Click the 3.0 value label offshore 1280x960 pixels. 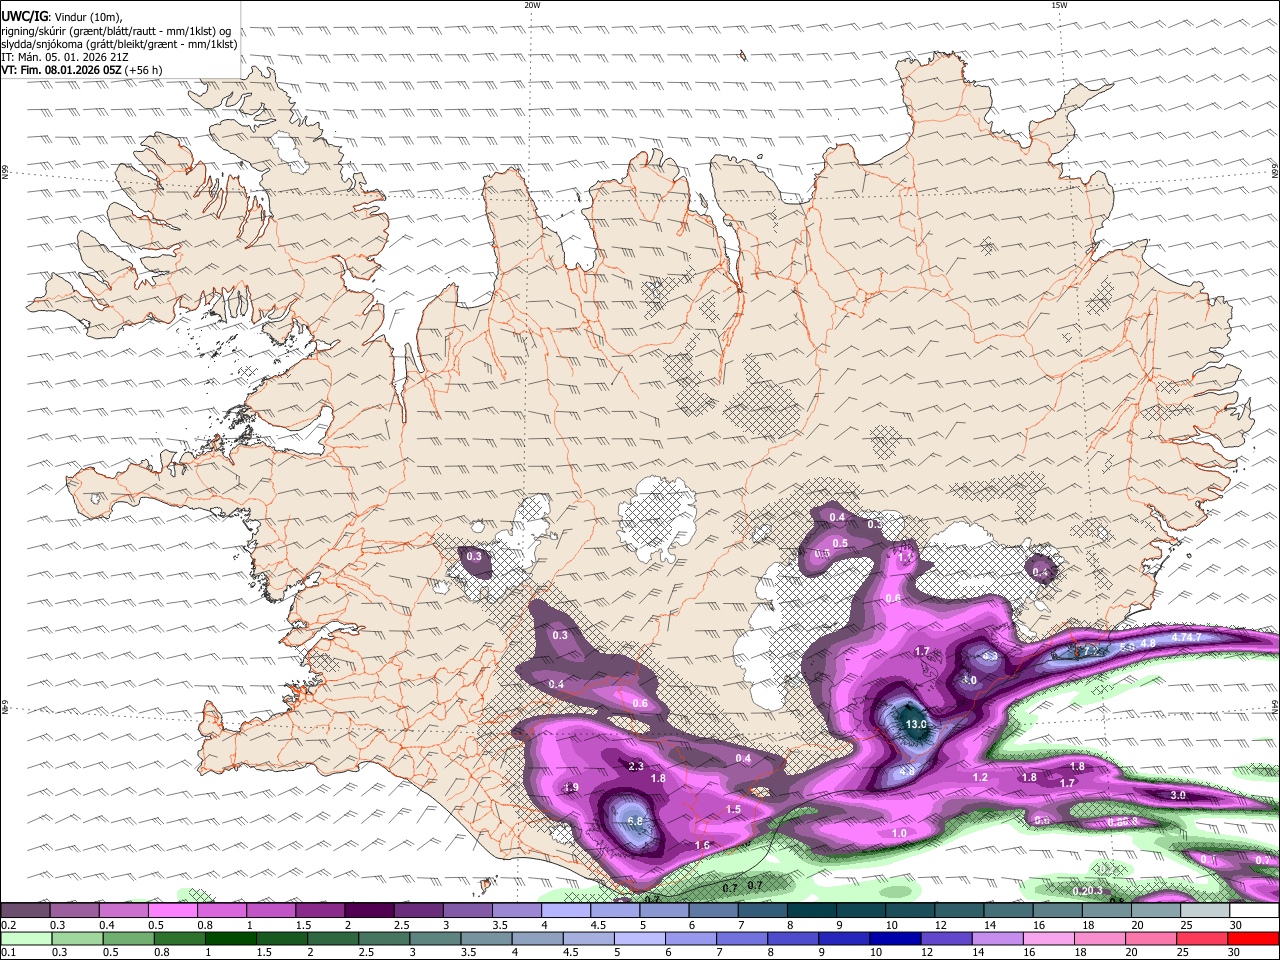coord(1178,795)
